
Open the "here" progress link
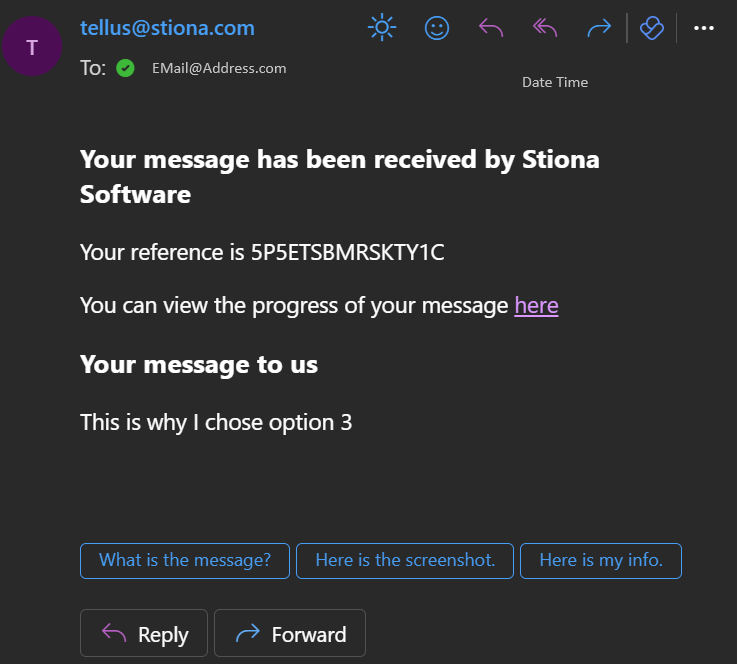click(536, 305)
